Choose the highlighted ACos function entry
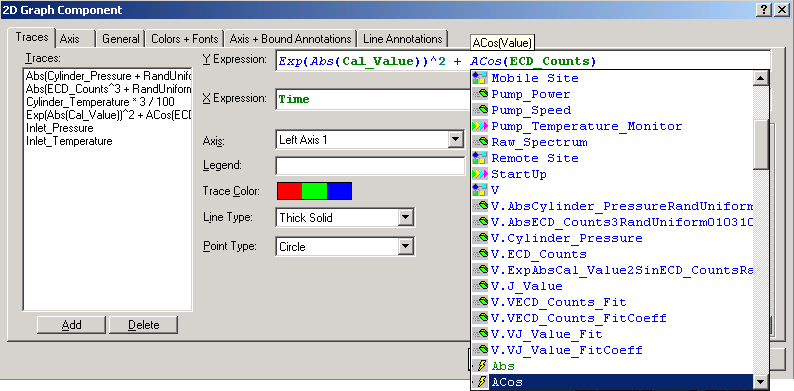 click(x=612, y=382)
